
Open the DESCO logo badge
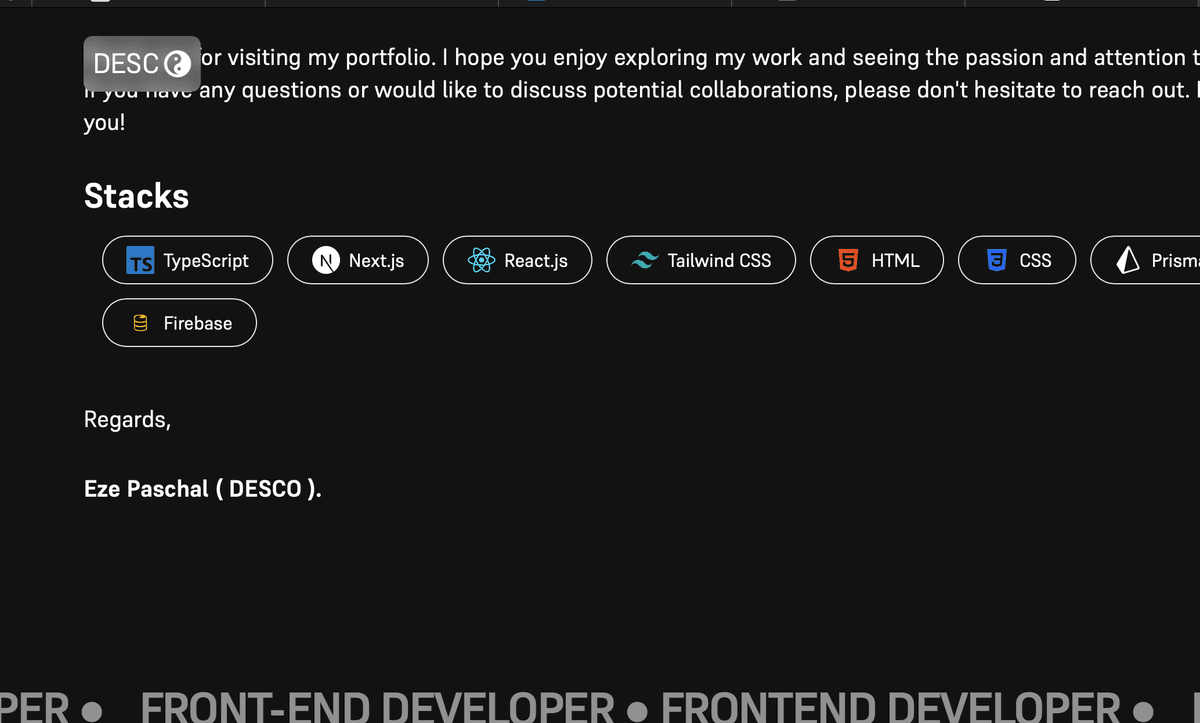tap(142, 63)
